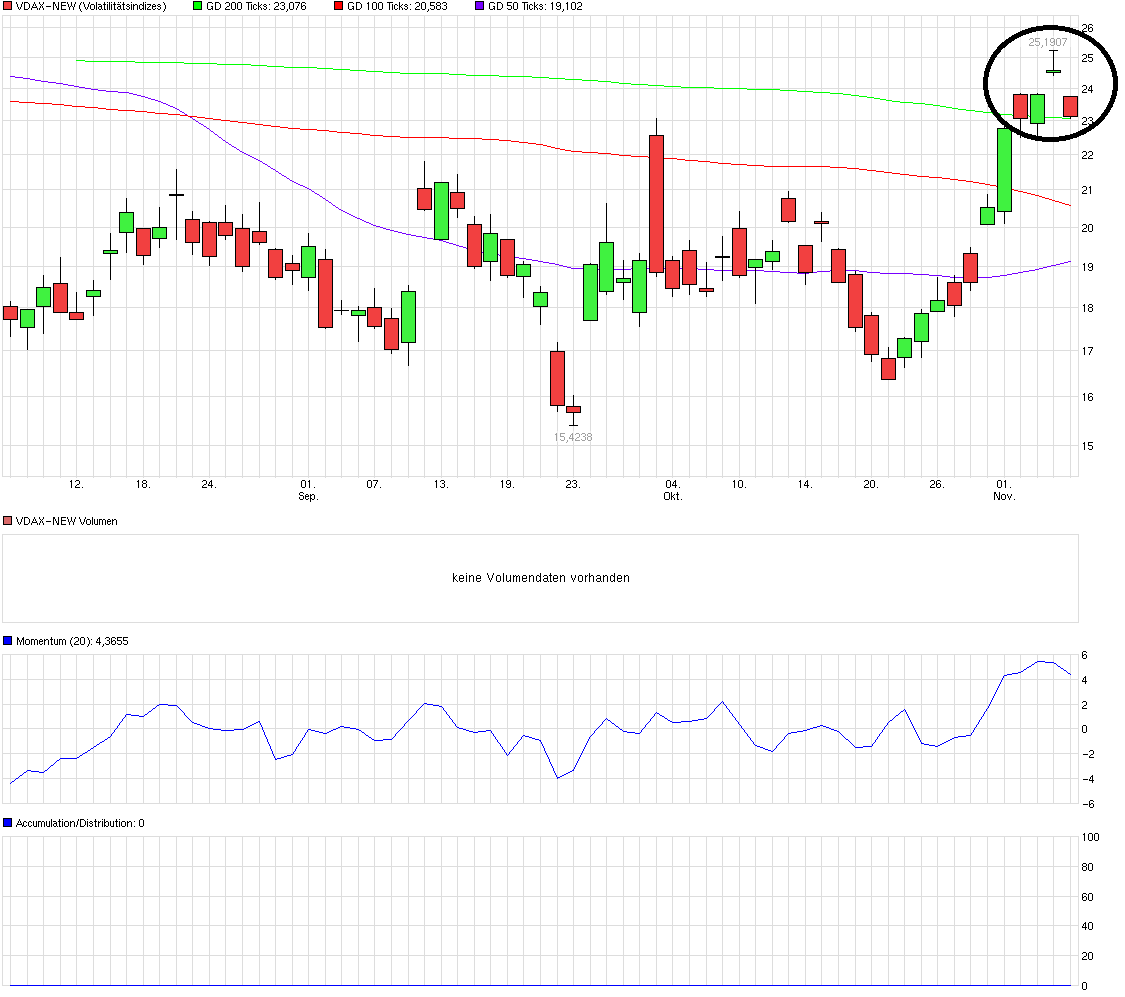
Task: Click the small red candle above the 15,4238 low
Action: point(573,410)
